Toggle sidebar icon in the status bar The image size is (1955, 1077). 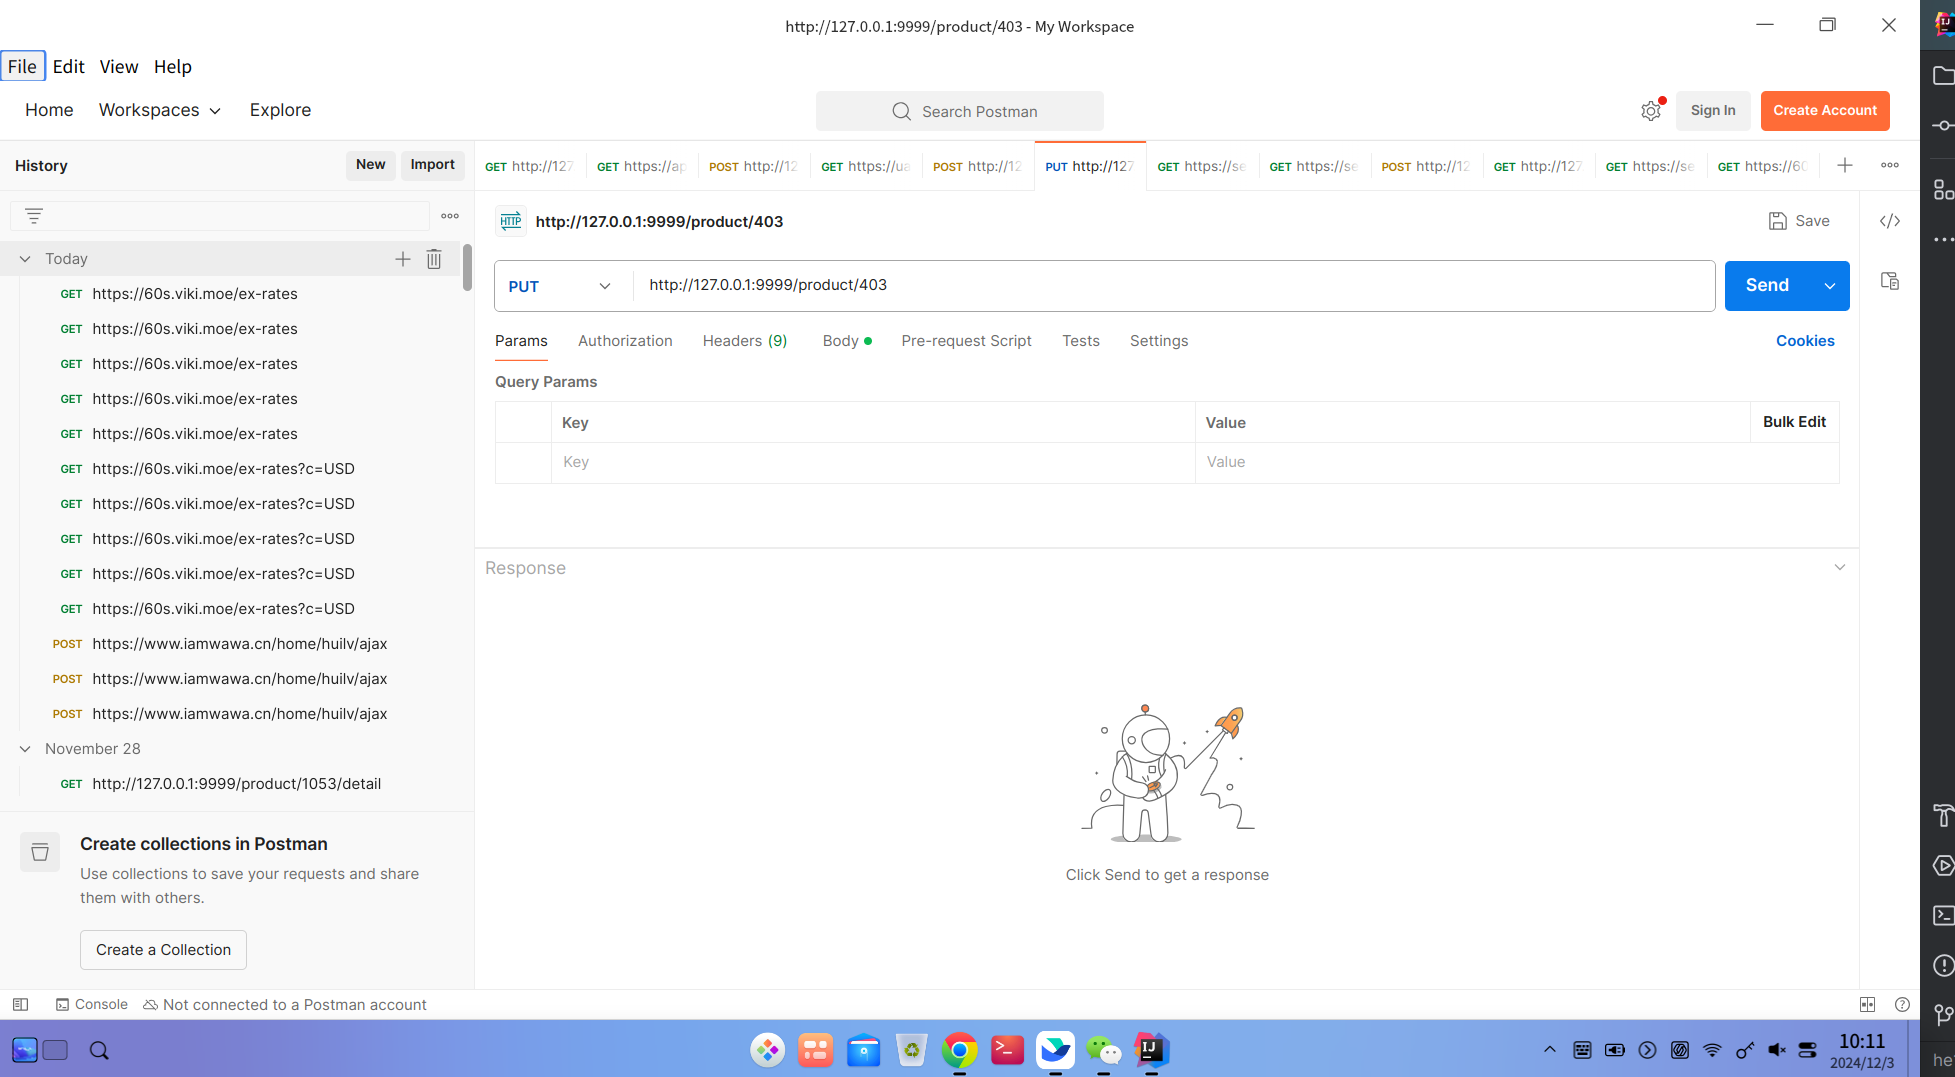coord(20,1004)
